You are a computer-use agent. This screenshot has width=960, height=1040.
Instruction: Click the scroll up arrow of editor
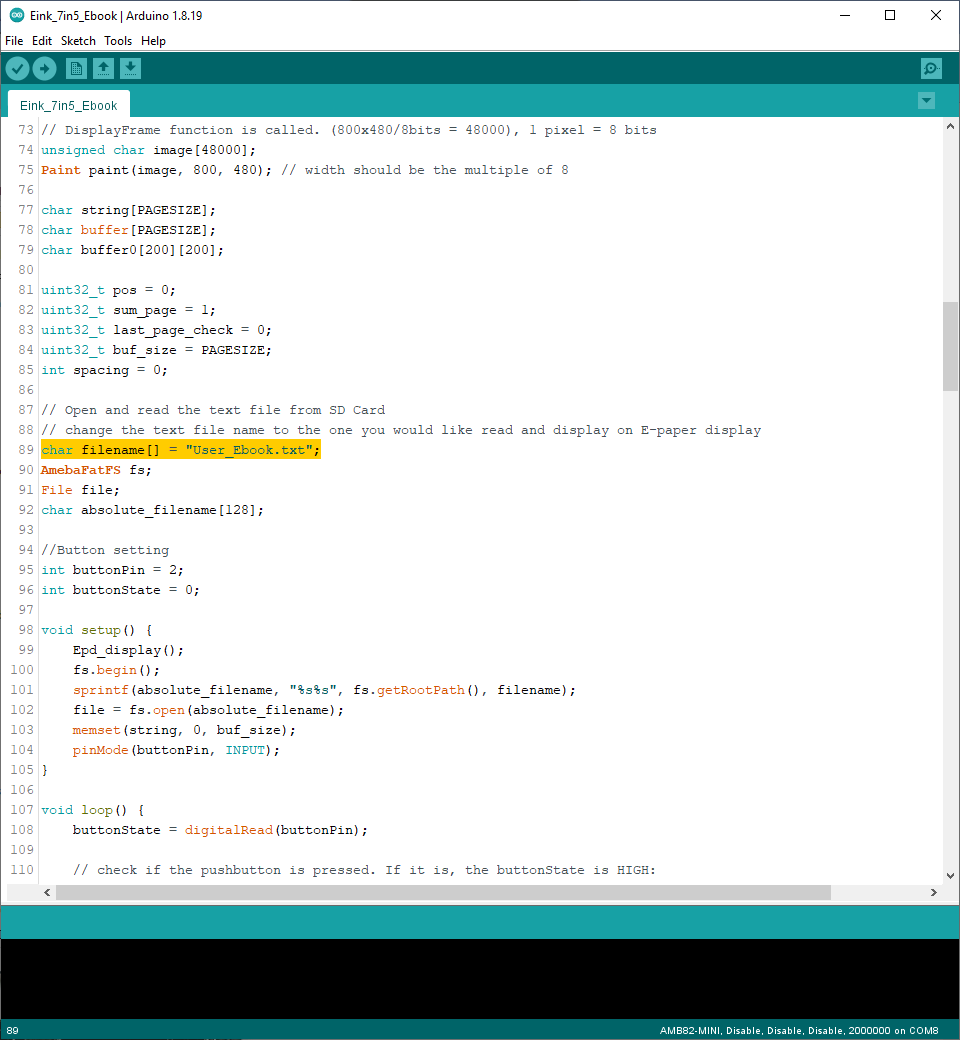(950, 129)
